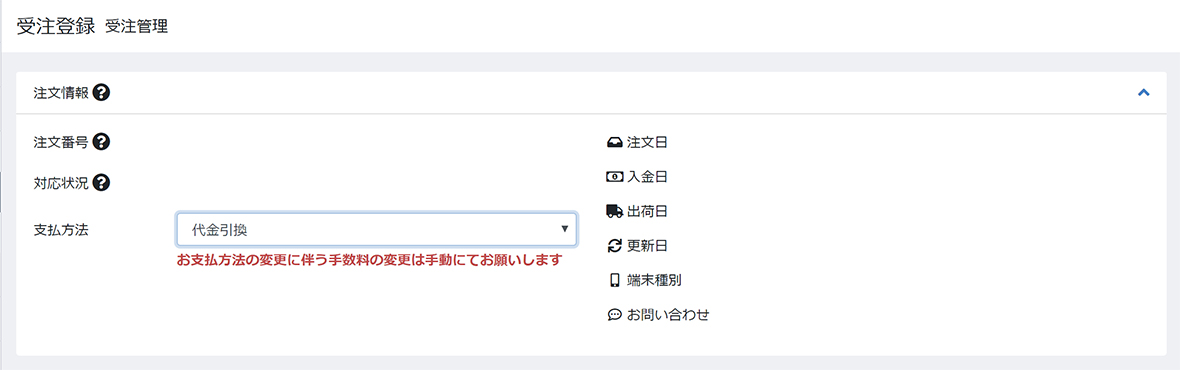
Task: Click the 注文情報 panel header title
Action: tap(61, 93)
